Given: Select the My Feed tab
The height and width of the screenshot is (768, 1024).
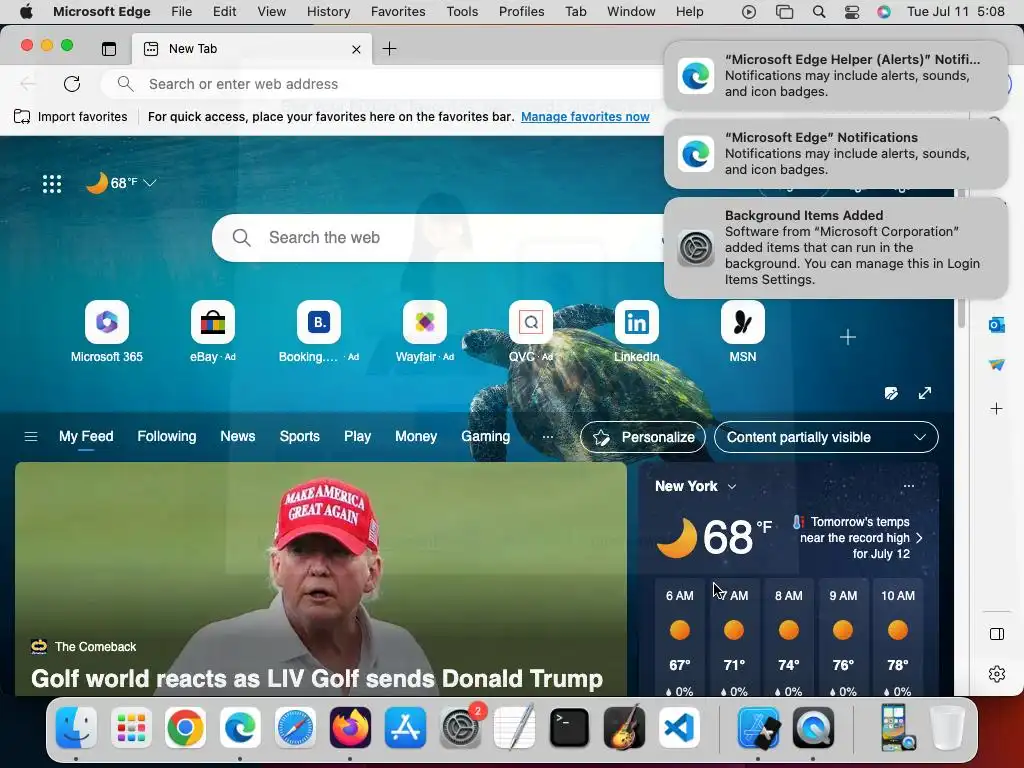Looking at the screenshot, I should [x=86, y=436].
